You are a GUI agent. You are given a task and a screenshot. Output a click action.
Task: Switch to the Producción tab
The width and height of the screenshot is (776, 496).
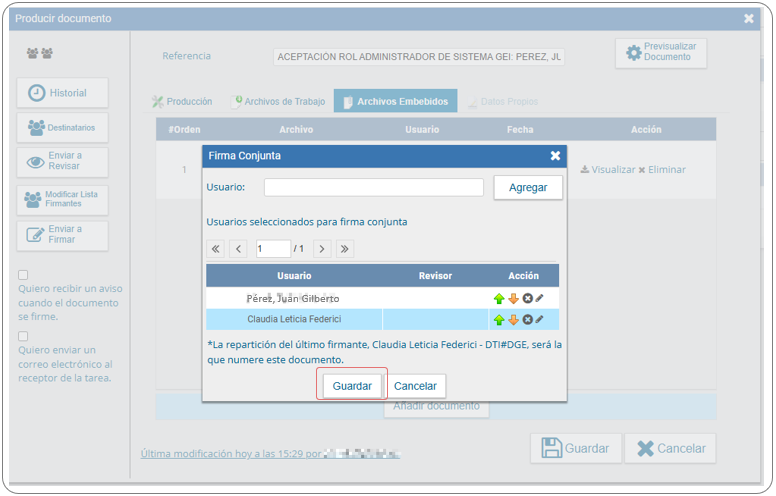[x=182, y=101]
